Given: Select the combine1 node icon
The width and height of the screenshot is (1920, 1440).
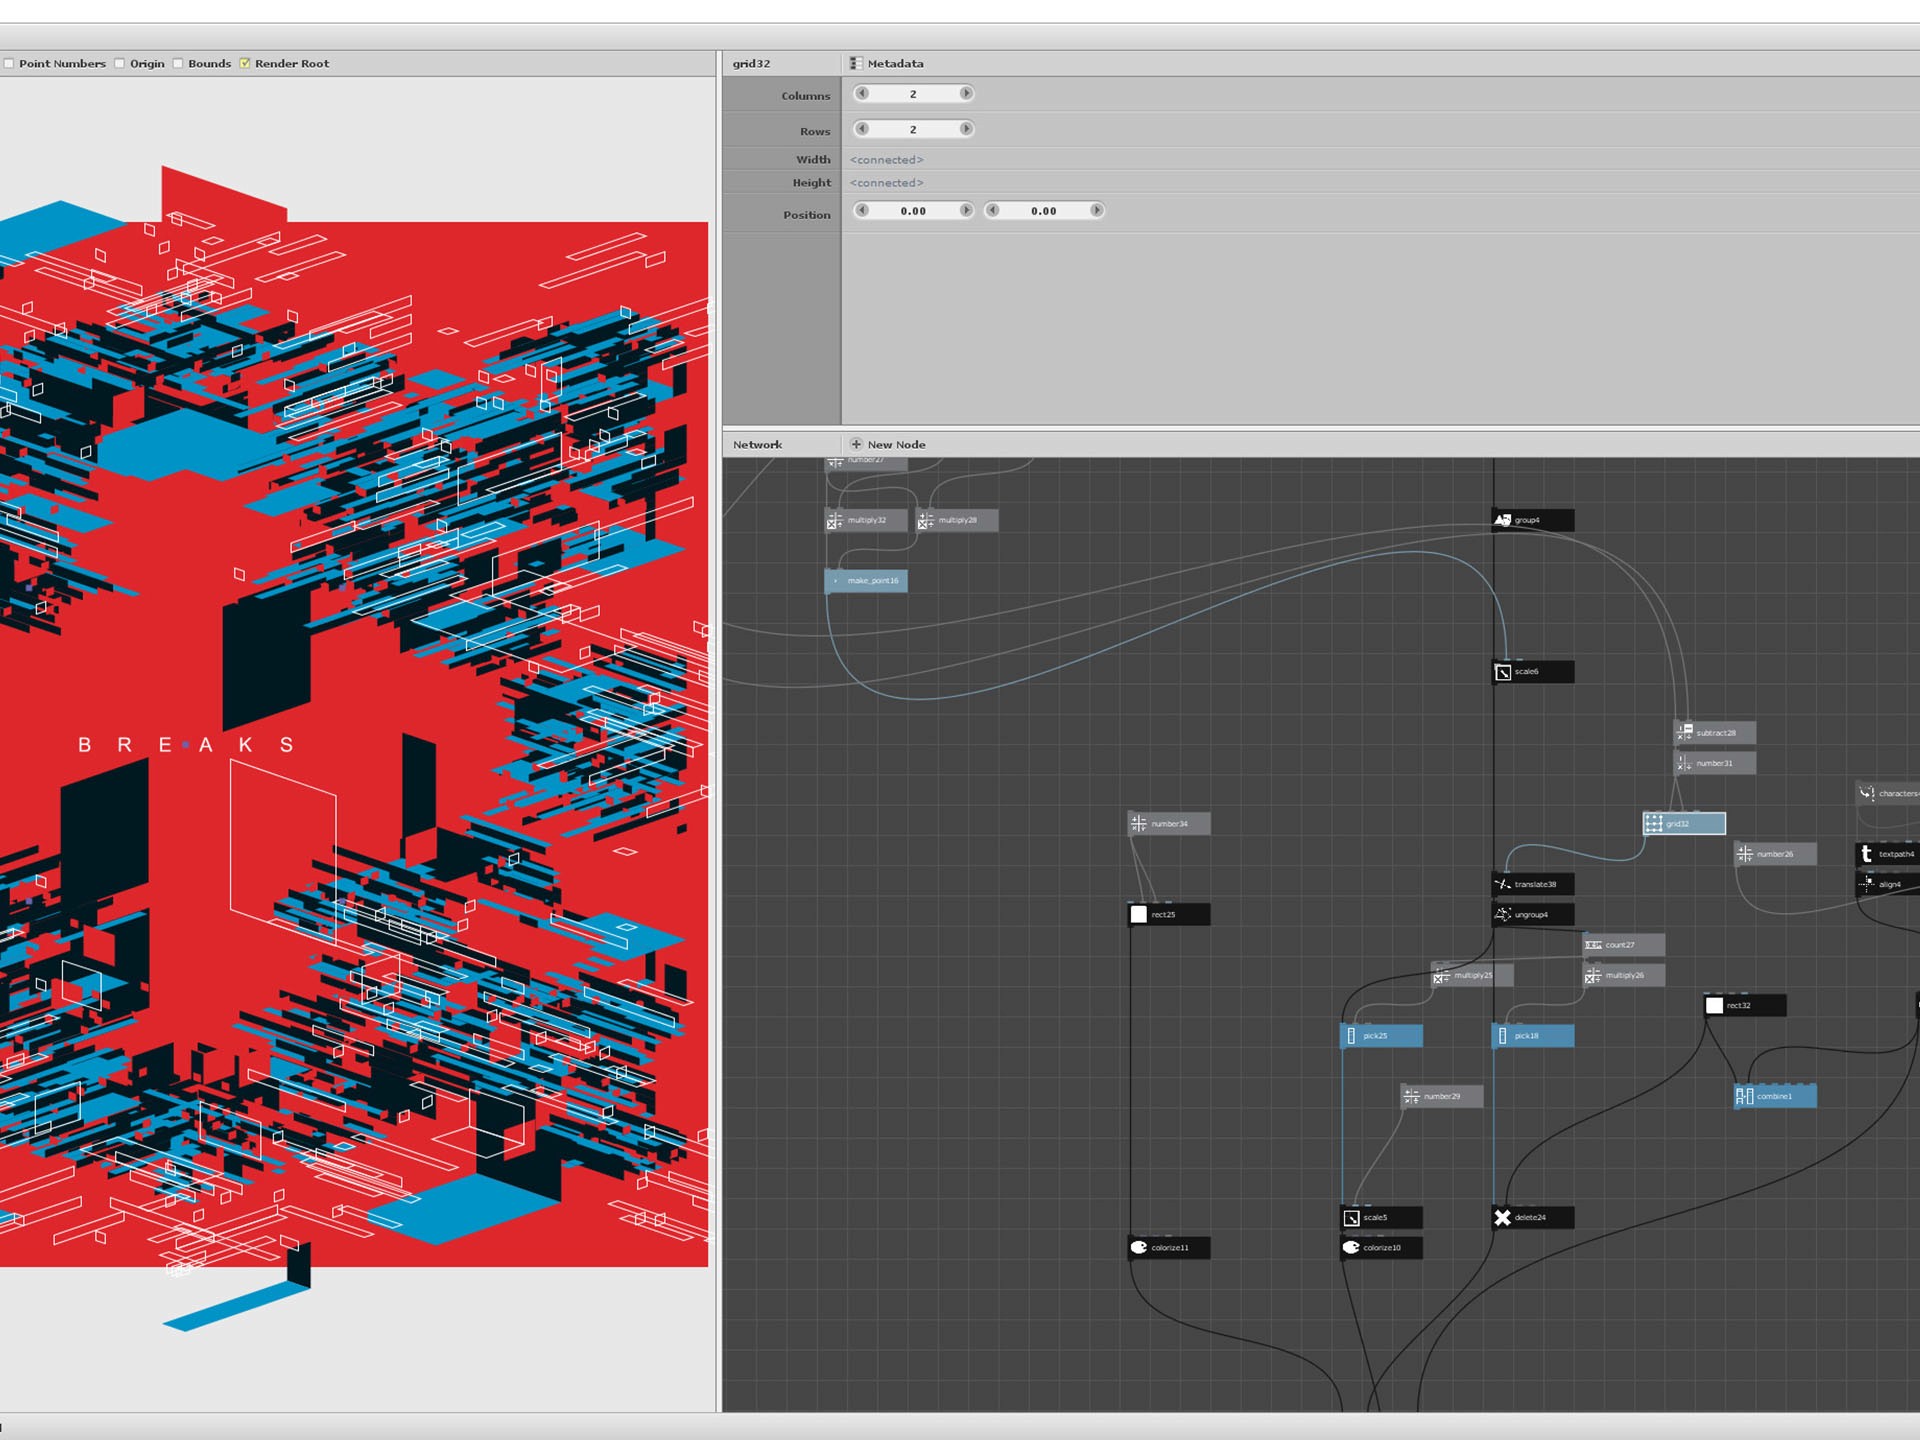Looking at the screenshot, I should (1744, 1096).
